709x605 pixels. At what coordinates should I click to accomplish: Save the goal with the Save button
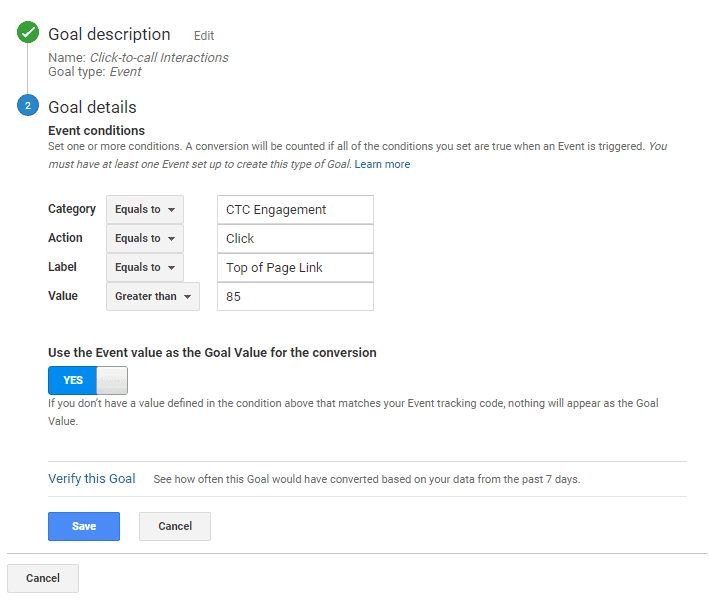(84, 526)
